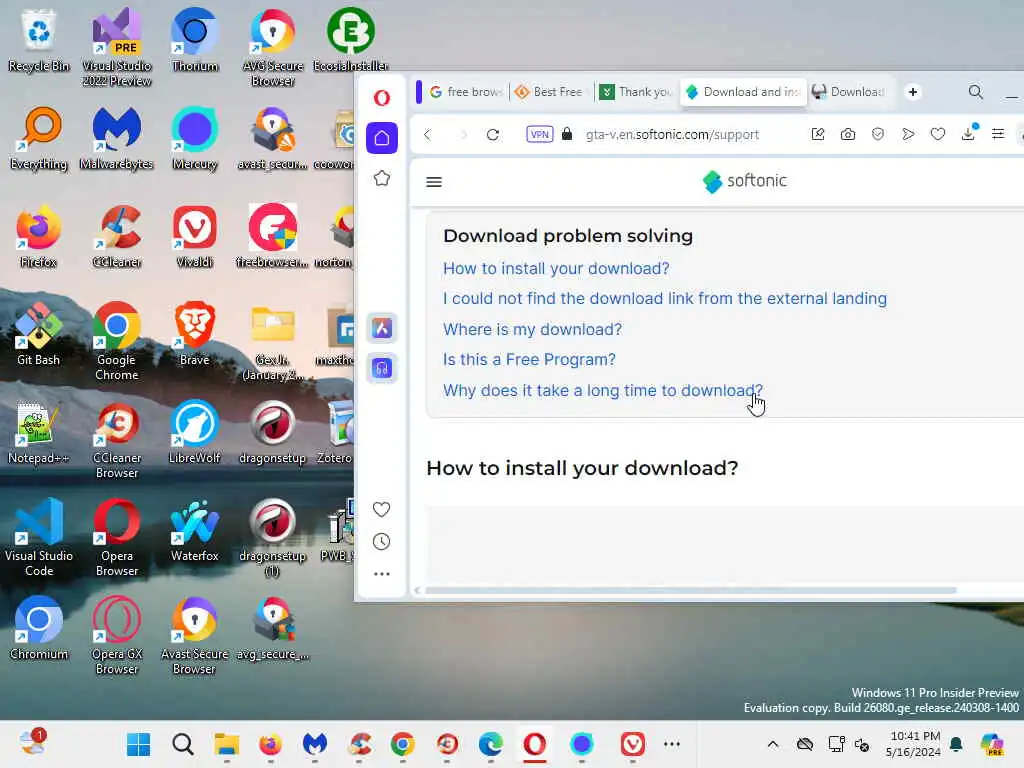Open the Opera logo menu

point(382,98)
